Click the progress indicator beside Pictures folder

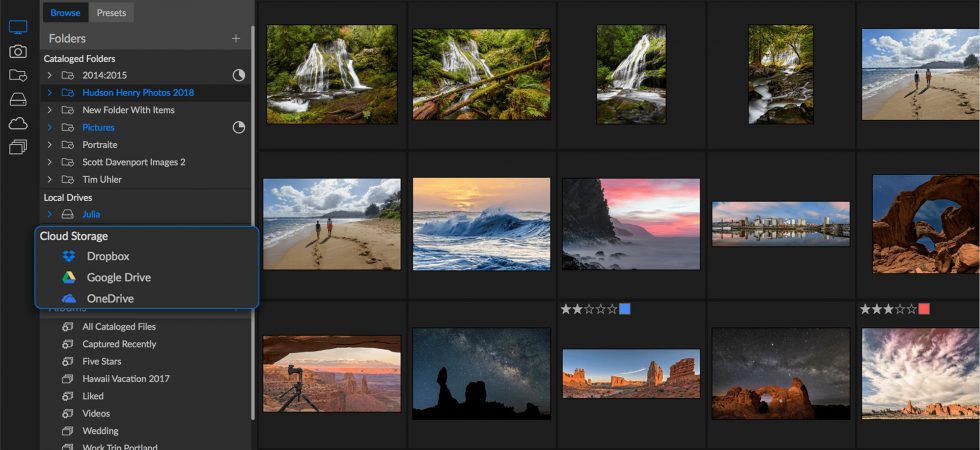pyautogui.click(x=239, y=128)
